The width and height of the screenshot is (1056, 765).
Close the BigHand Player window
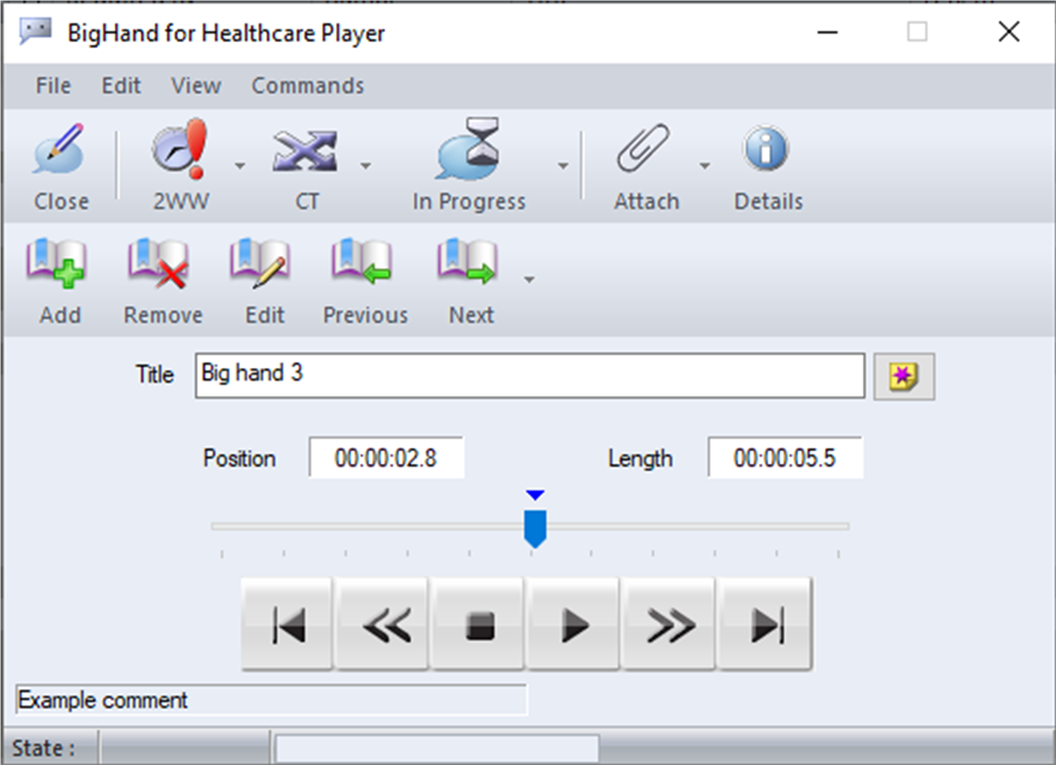pos(1009,32)
